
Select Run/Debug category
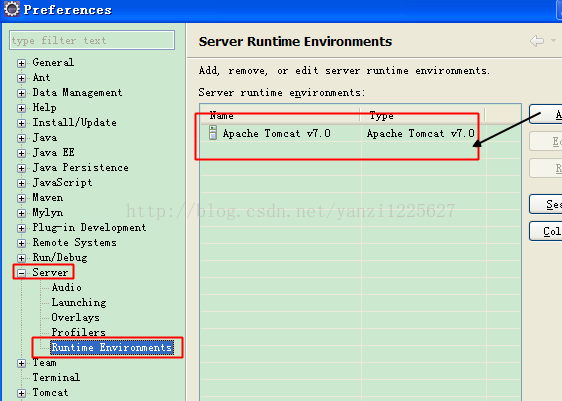[59, 257]
